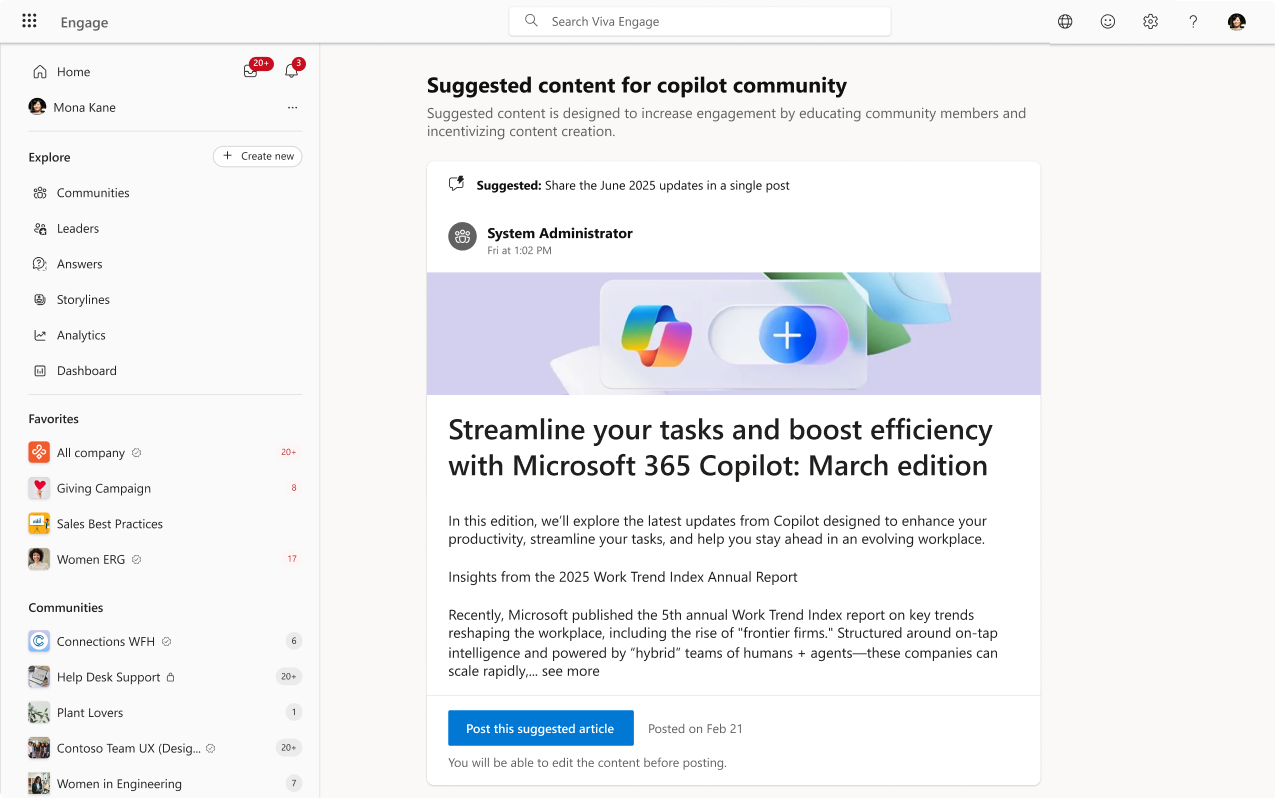Open the globe network icon in the header
The image size is (1275, 798).
tap(1065, 21)
